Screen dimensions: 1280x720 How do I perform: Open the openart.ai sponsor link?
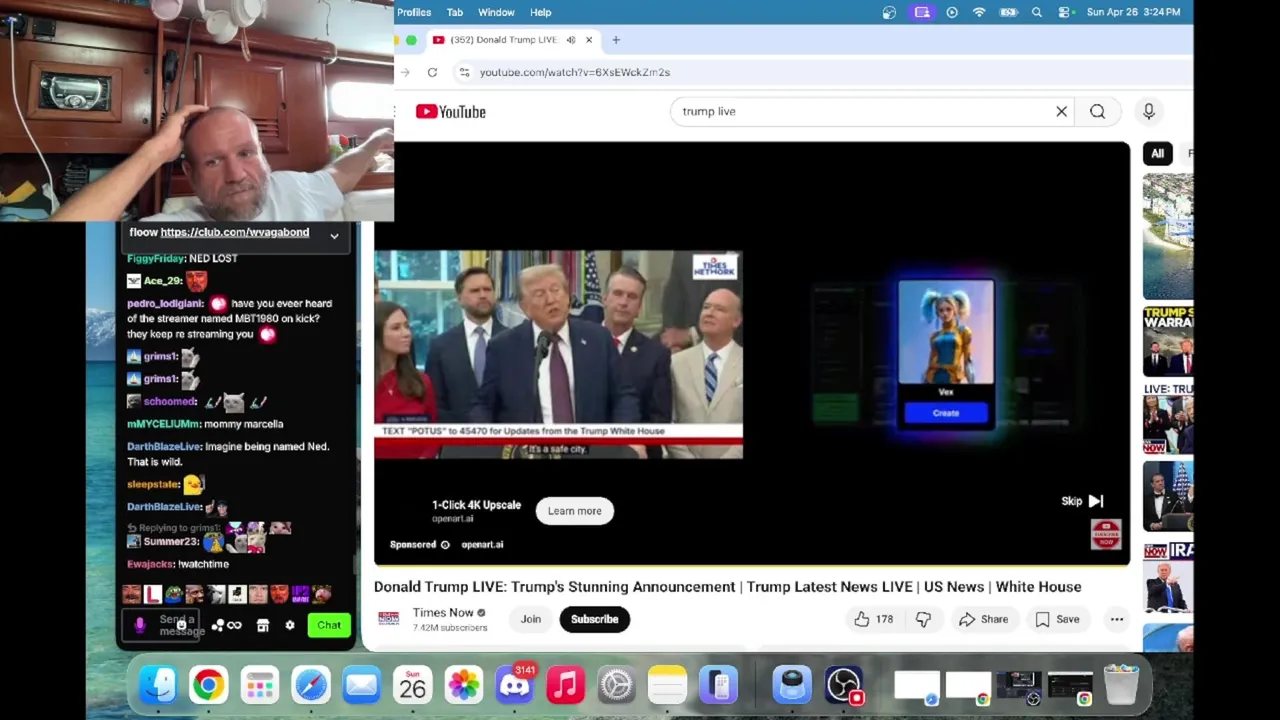tap(482, 545)
